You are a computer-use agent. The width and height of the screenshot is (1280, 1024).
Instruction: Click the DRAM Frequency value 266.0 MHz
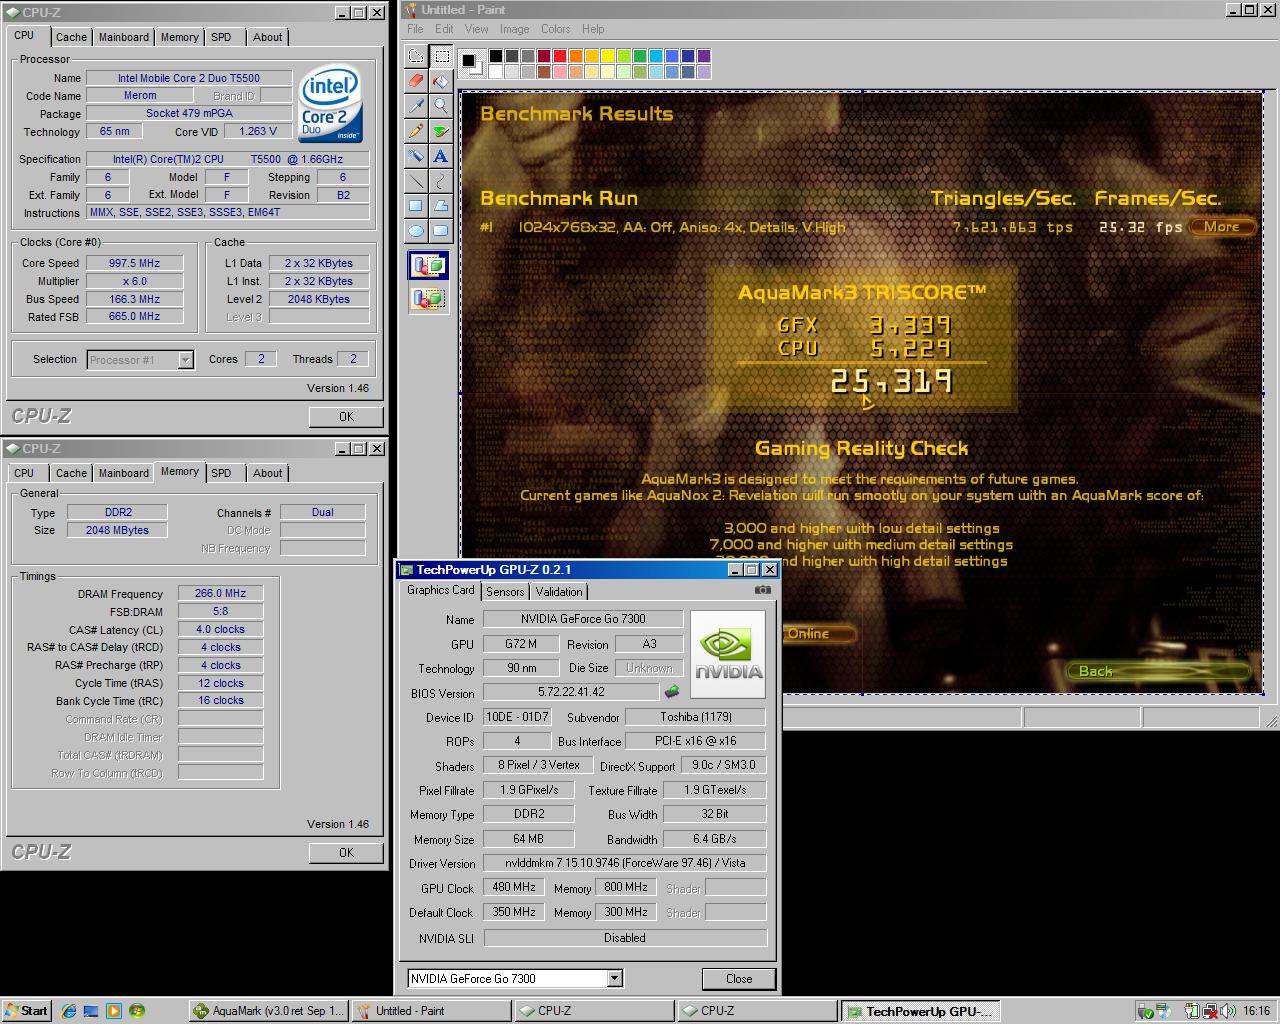(221, 593)
